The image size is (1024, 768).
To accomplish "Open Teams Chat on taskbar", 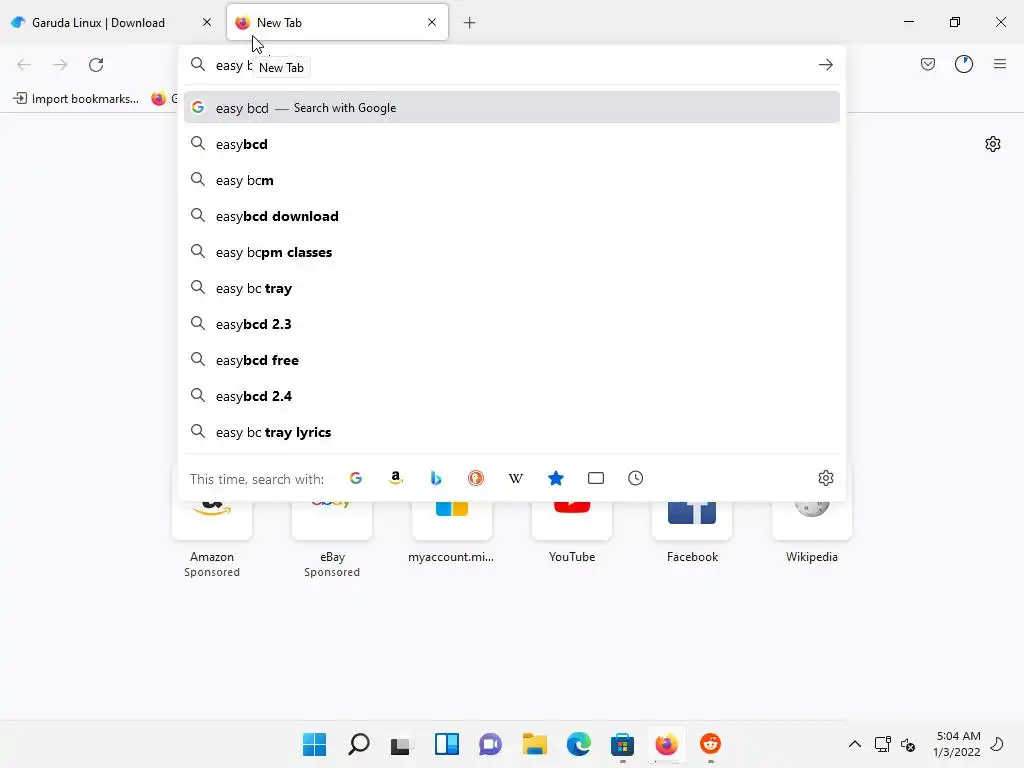I will [490, 744].
